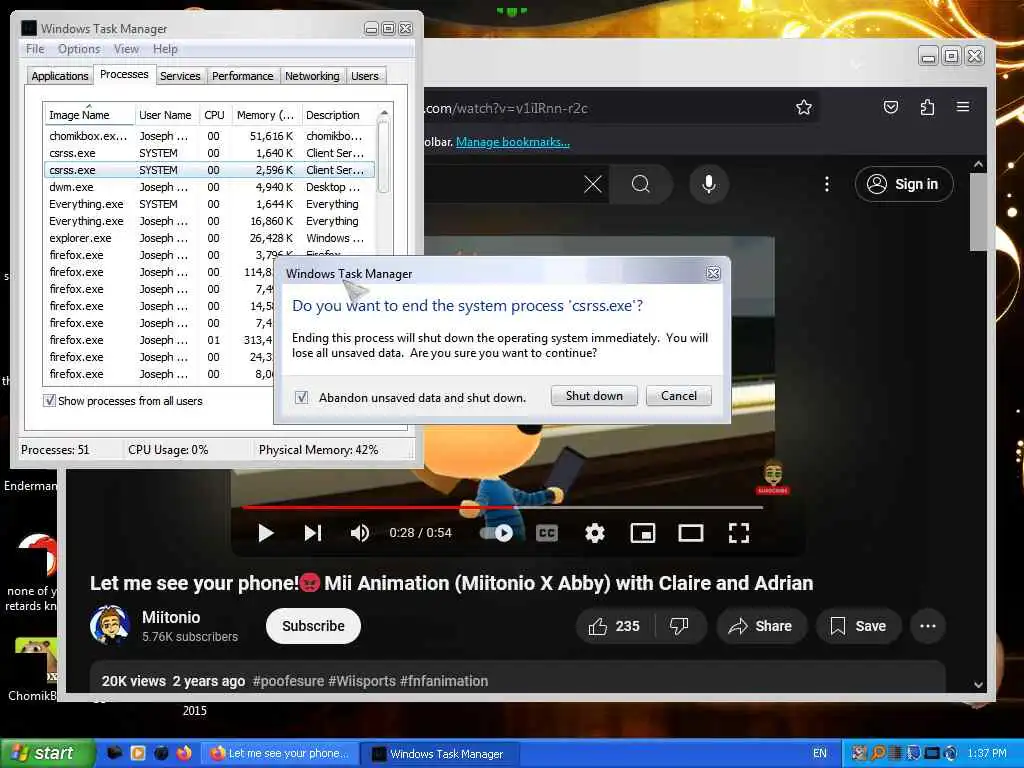Switch to the Performance tab
Viewport: 1024px width, 768px height.
tap(242, 76)
